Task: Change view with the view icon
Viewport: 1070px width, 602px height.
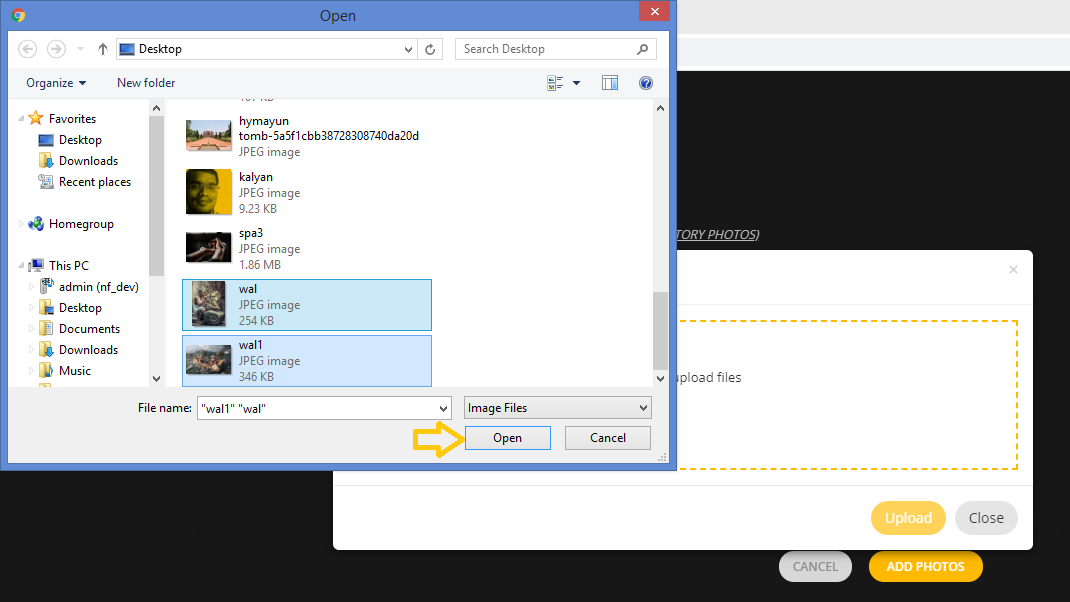Action: coord(555,83)
